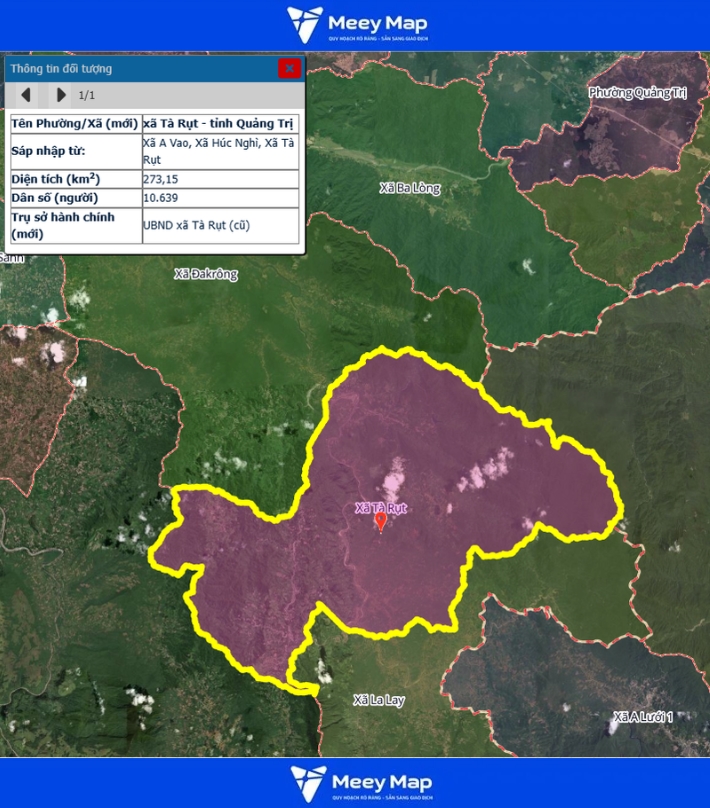Click the next record right arrow

(x=61, y=95)
